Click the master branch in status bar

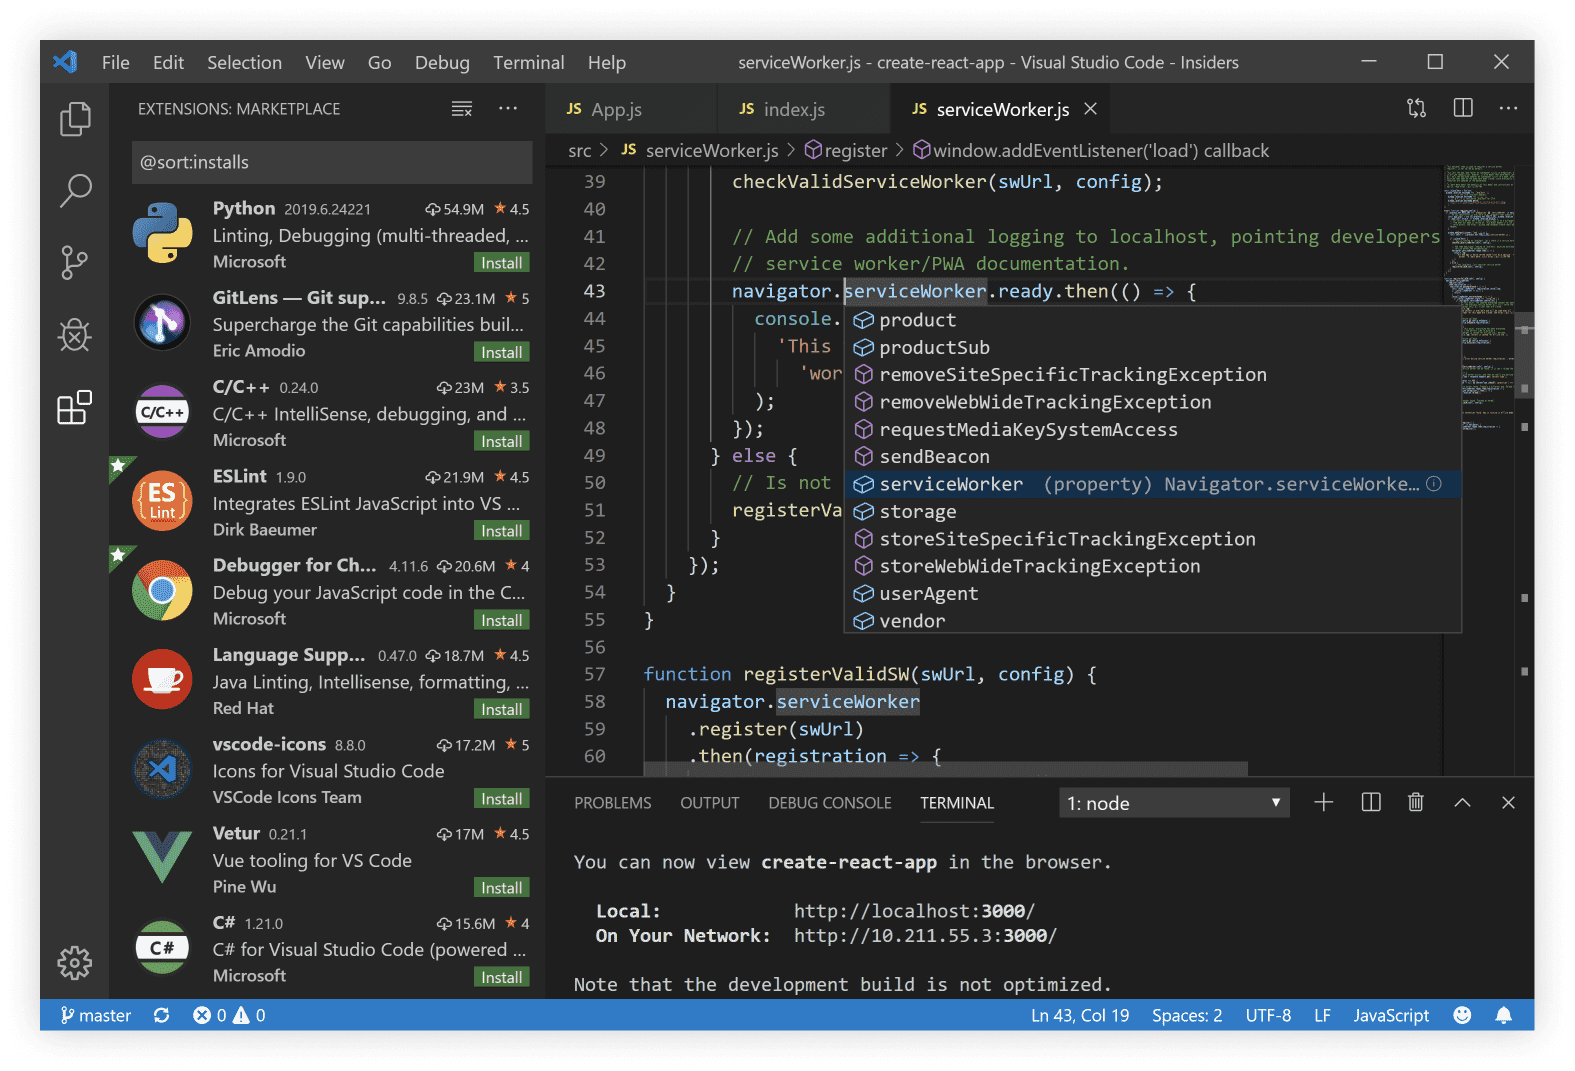tap(96, 1015)
